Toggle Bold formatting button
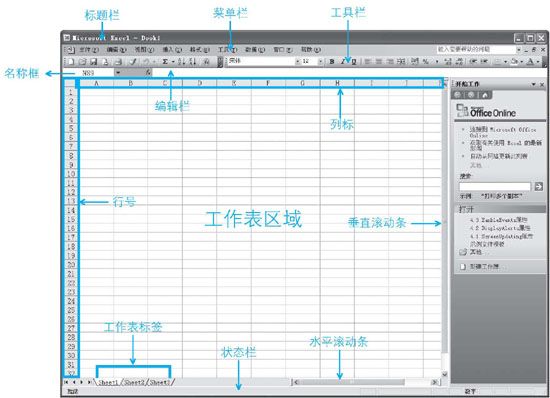Image resolution: width=550 pixels, height=398 pixels. 332,61
